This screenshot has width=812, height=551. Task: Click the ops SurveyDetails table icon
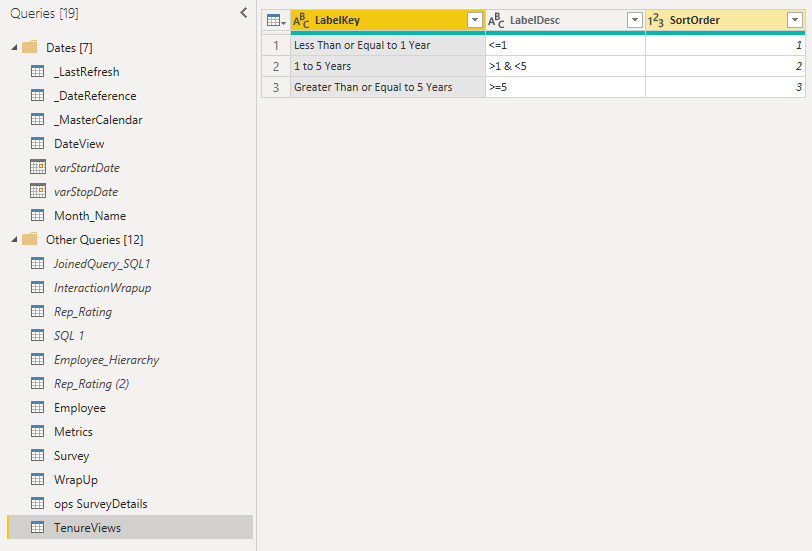click(x=38, y=503)
